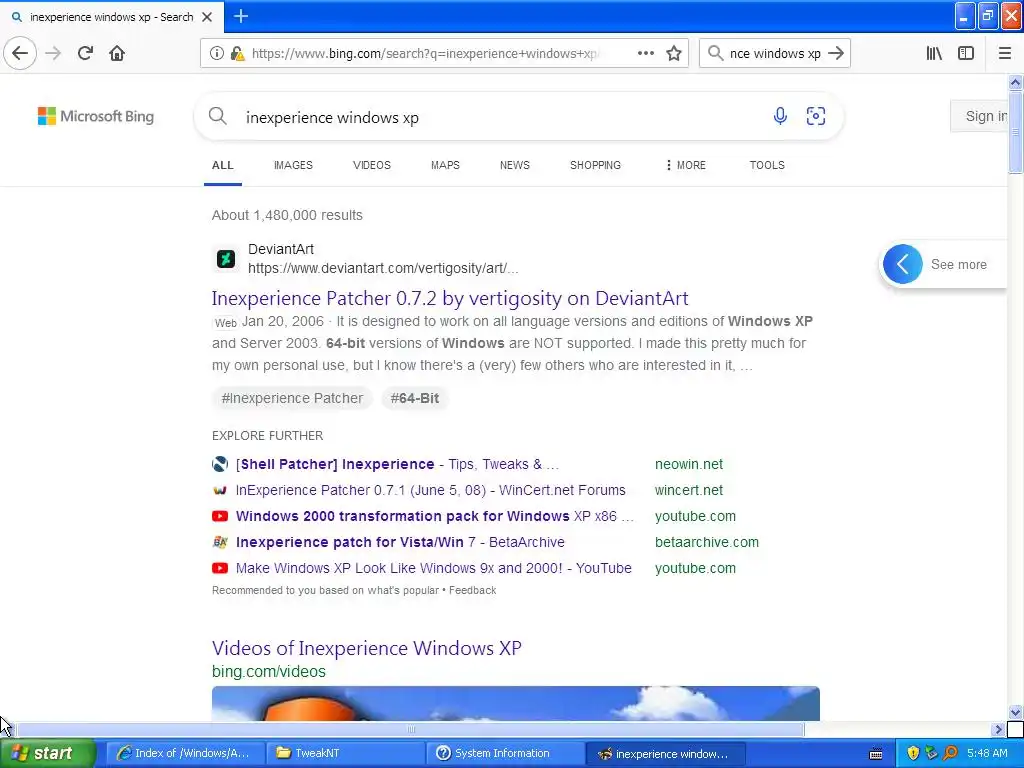
Task: Submit browser search box with arrow
Action: tap(835, 53)
